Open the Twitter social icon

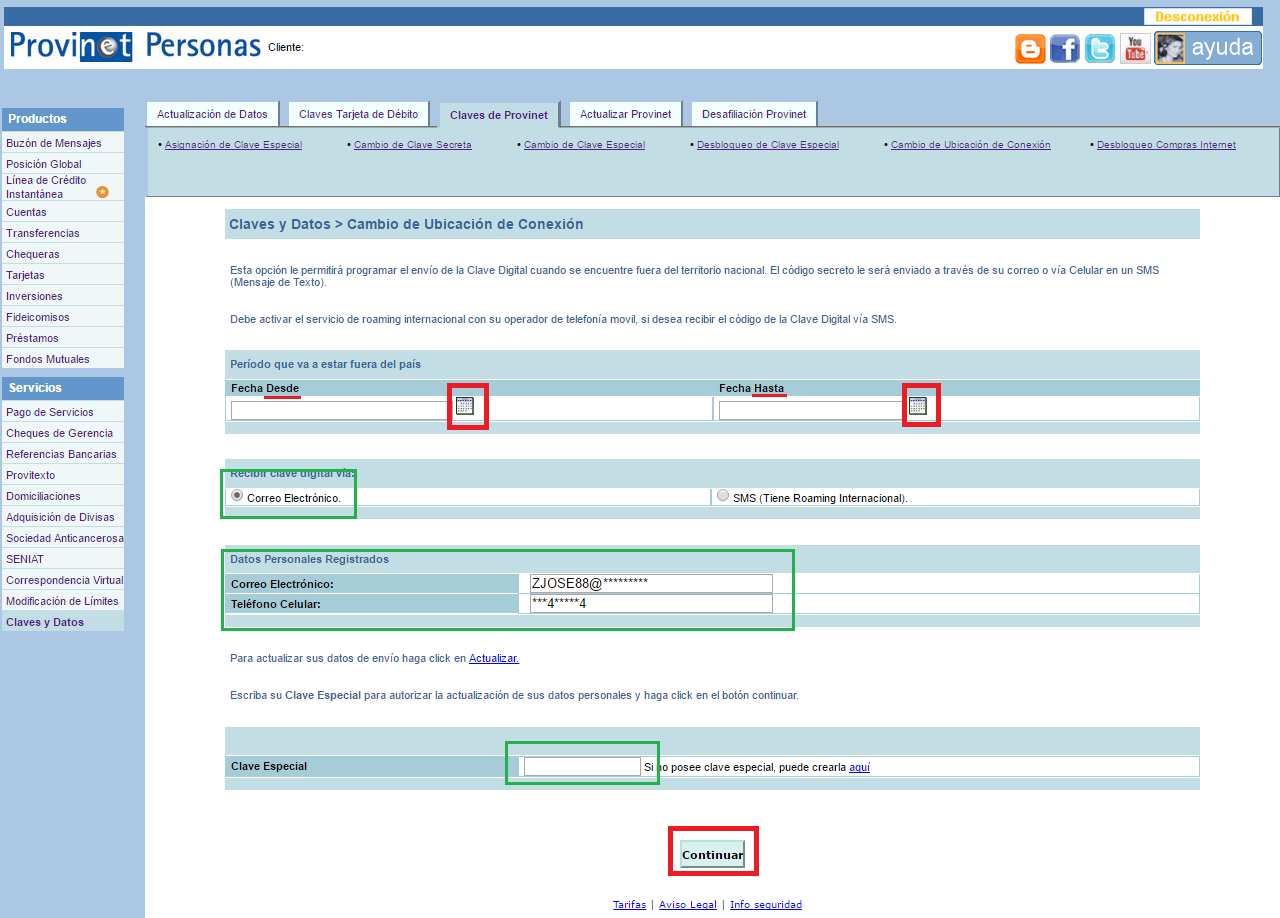[1100, 48]
